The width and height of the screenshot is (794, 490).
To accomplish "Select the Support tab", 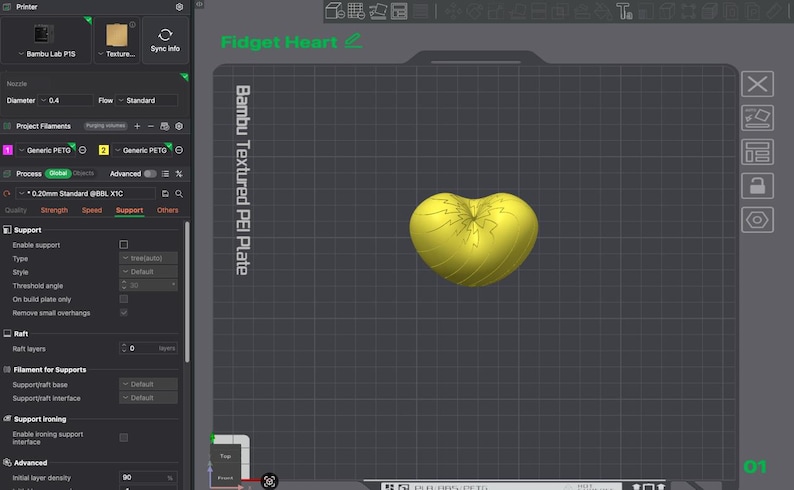I will tap(129, 210).
